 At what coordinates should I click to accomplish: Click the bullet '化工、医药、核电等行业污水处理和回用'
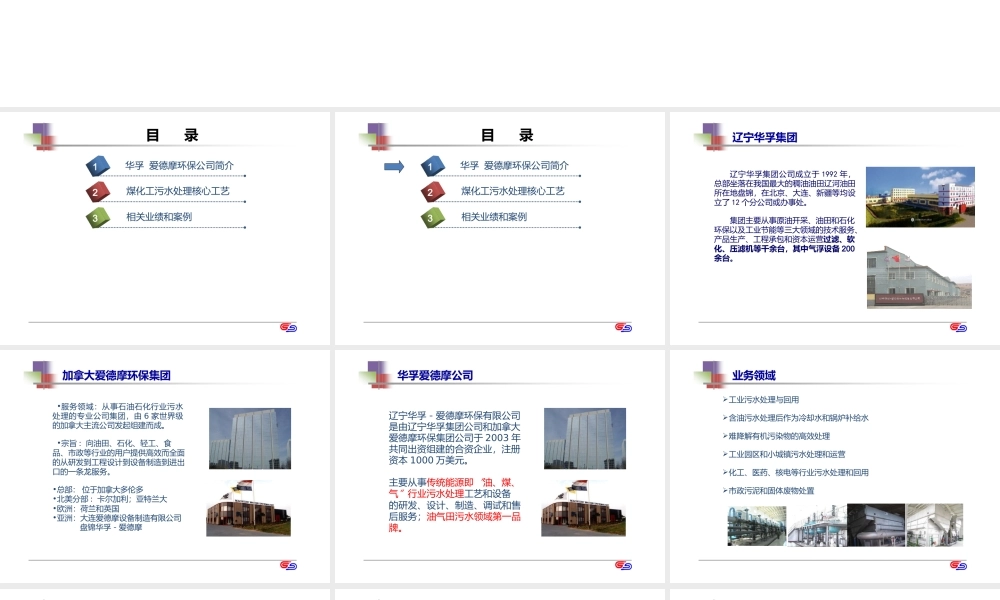tap(796, 472)
